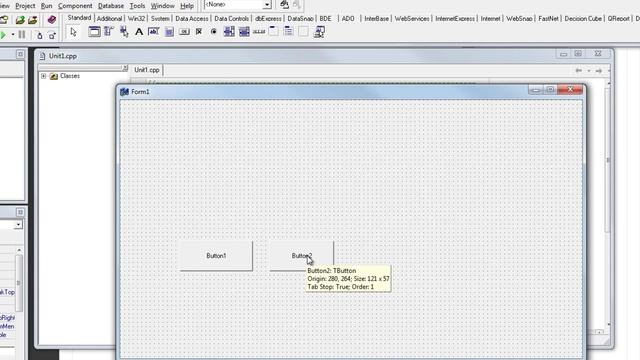Open the help book icon
The image size is (640, 360).
tap(51, 20)
